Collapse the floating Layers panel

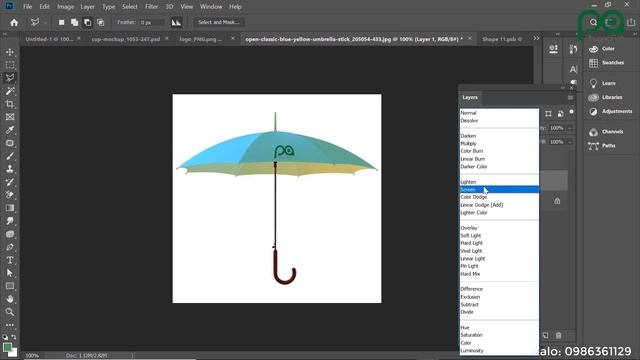563,88
